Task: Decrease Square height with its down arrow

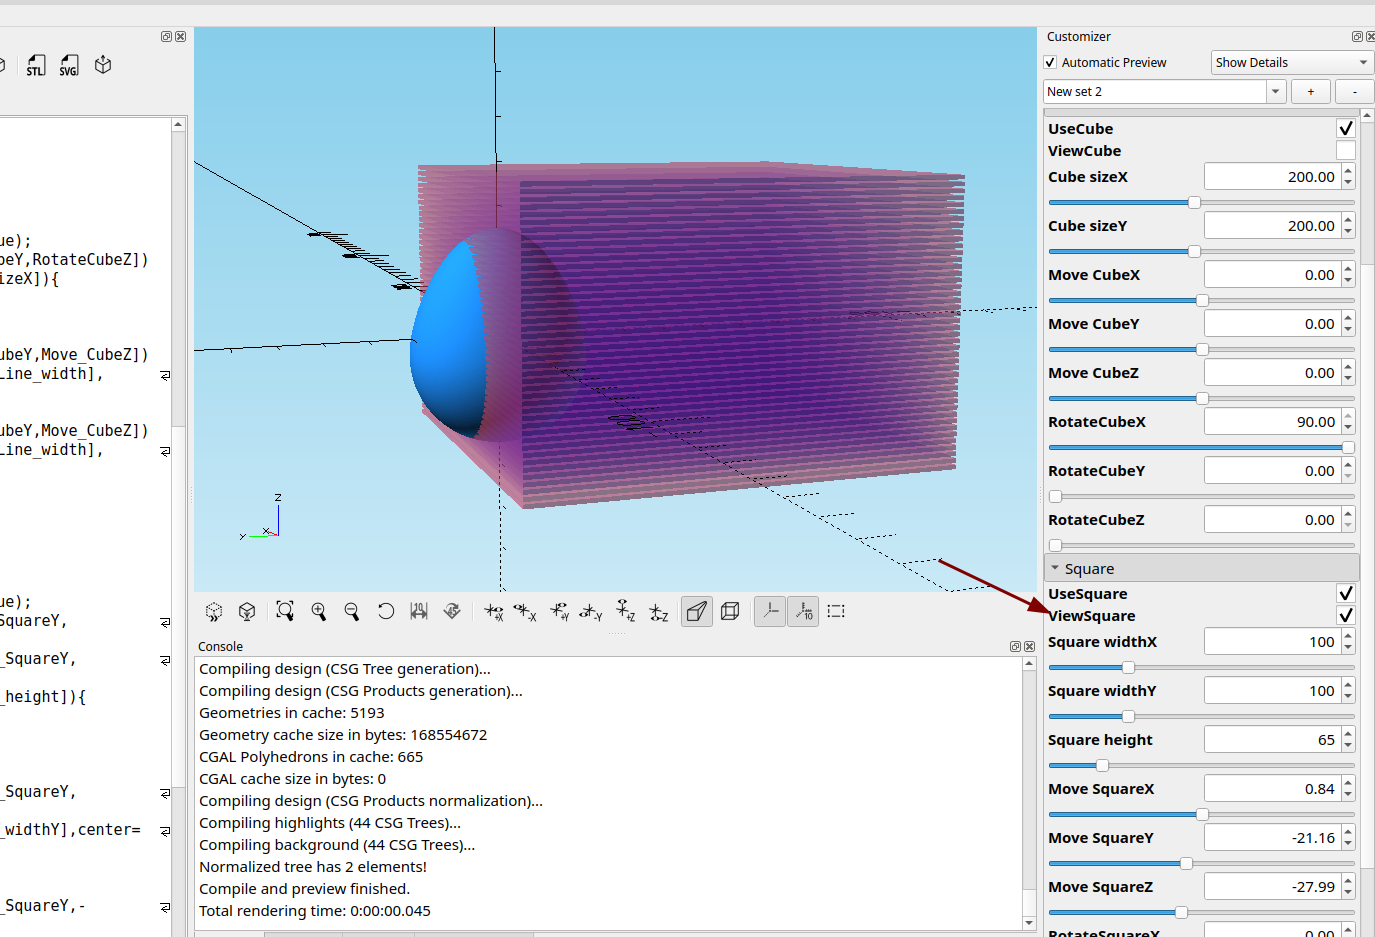Action: (x=1348, y=746)
